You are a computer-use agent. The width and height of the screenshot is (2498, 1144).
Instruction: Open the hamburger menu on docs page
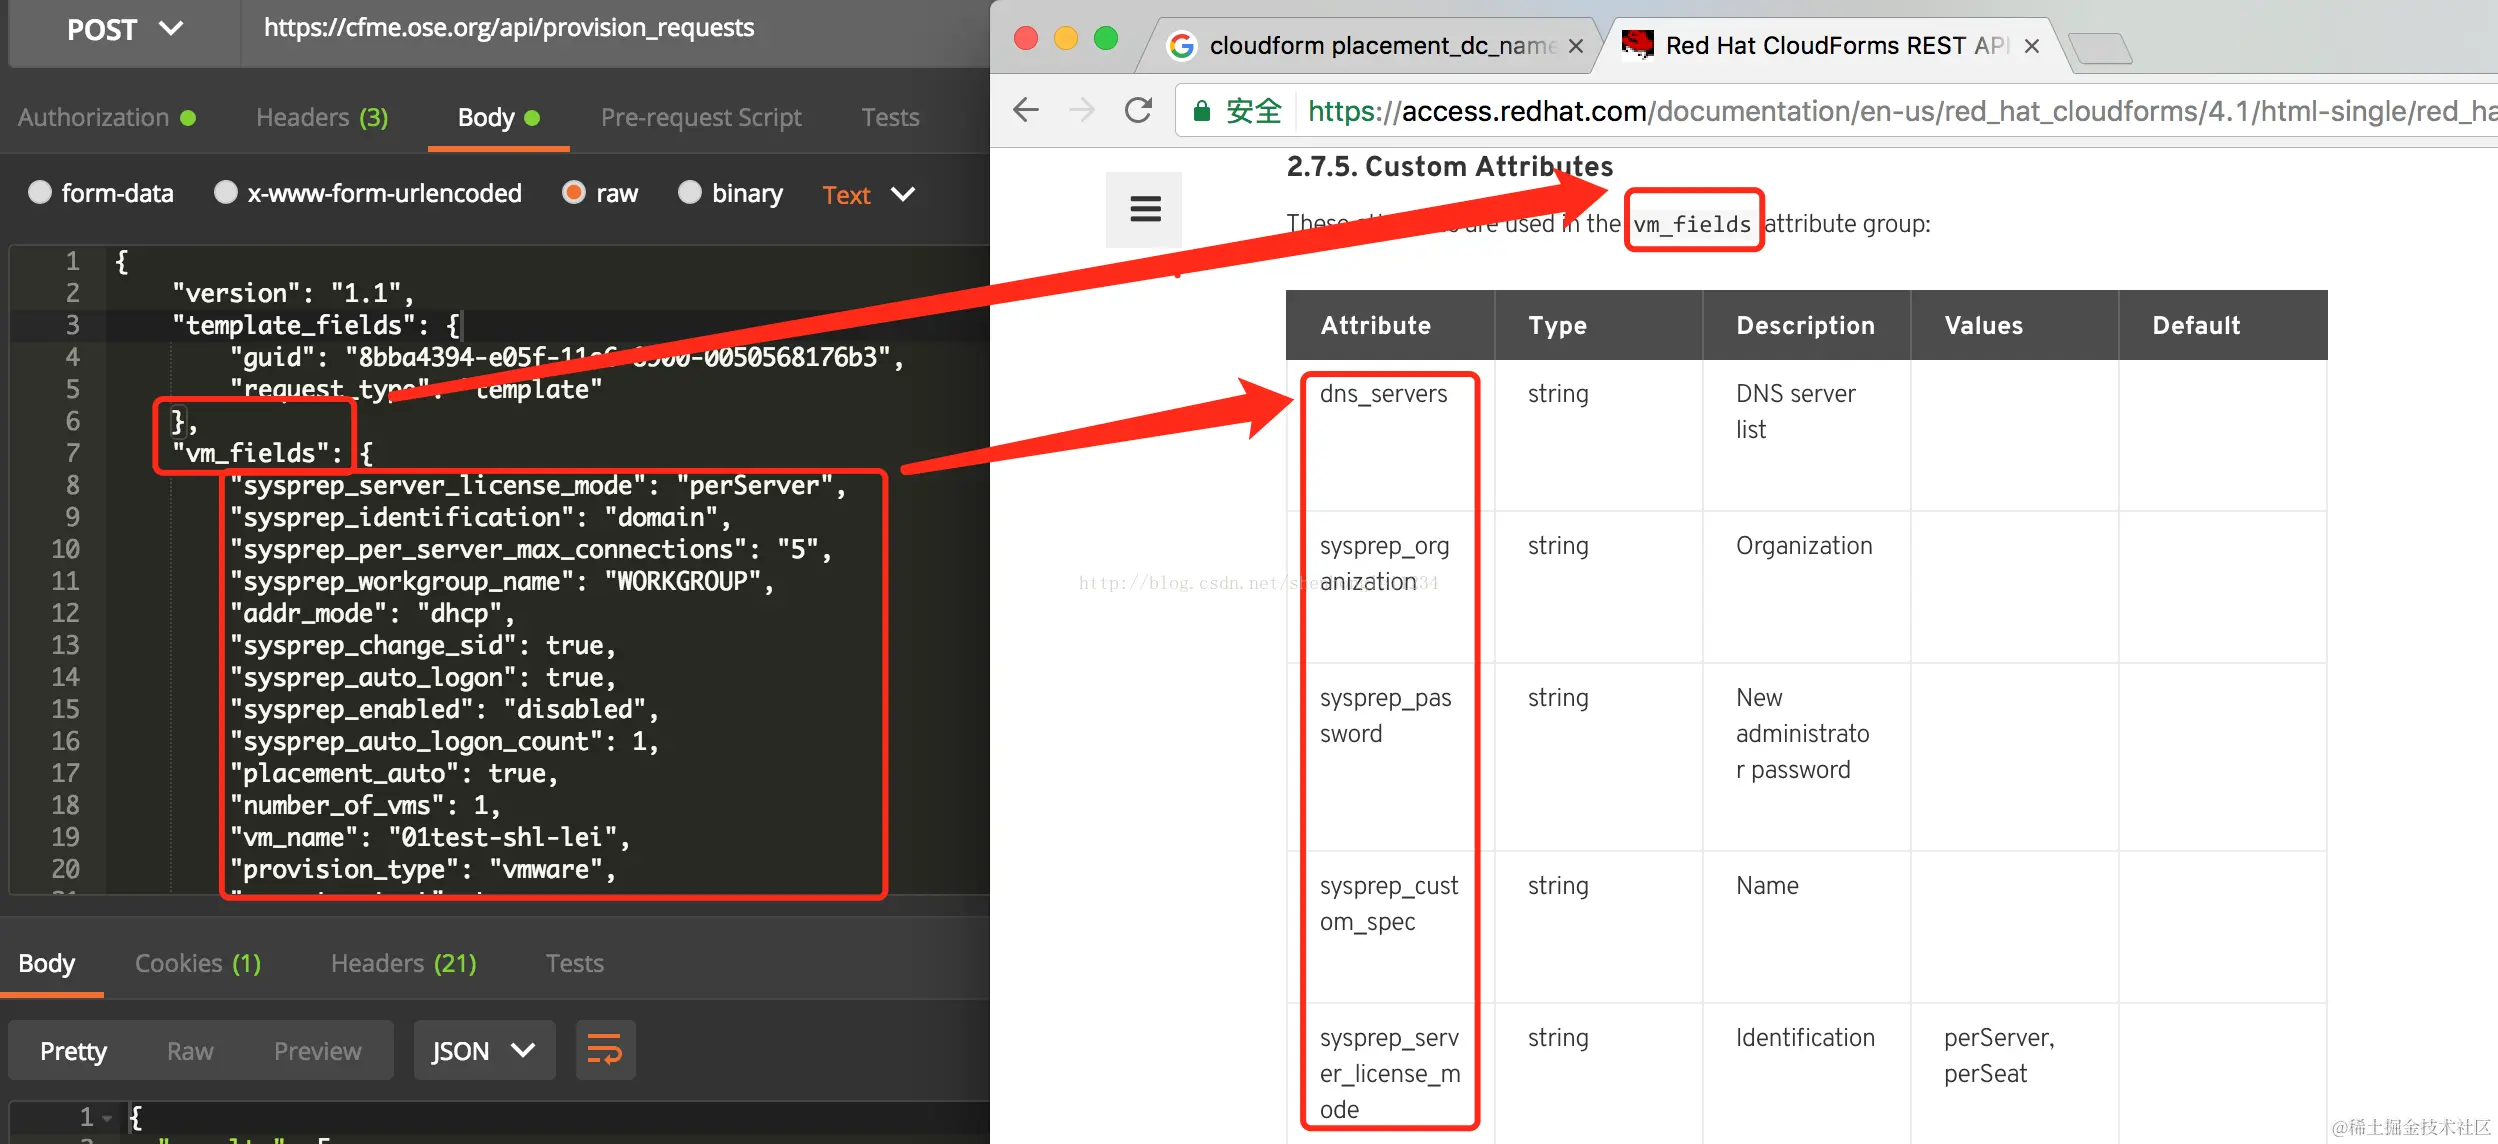(x=1144, y=209)
